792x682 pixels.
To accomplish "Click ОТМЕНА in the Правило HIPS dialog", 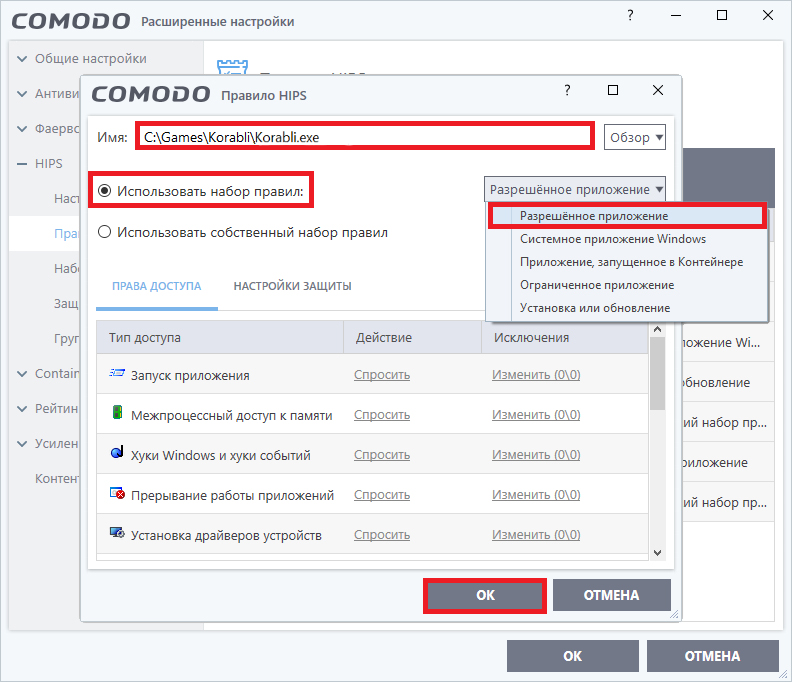I will 612,595.
